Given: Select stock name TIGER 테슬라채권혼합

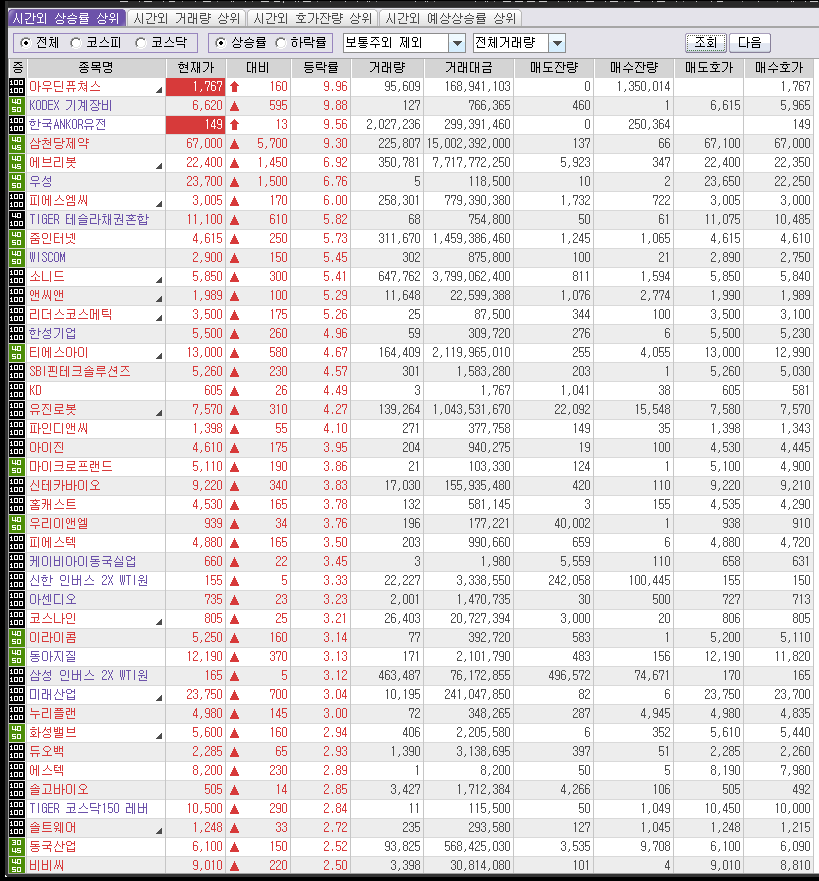Looking at the screenshot, I should click(89, 220).
